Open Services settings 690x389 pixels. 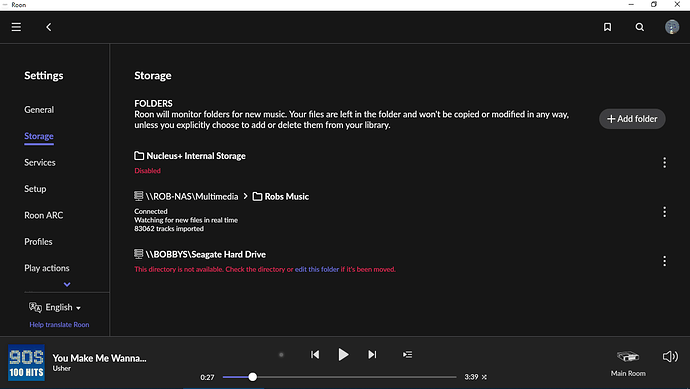coord(40,162)
